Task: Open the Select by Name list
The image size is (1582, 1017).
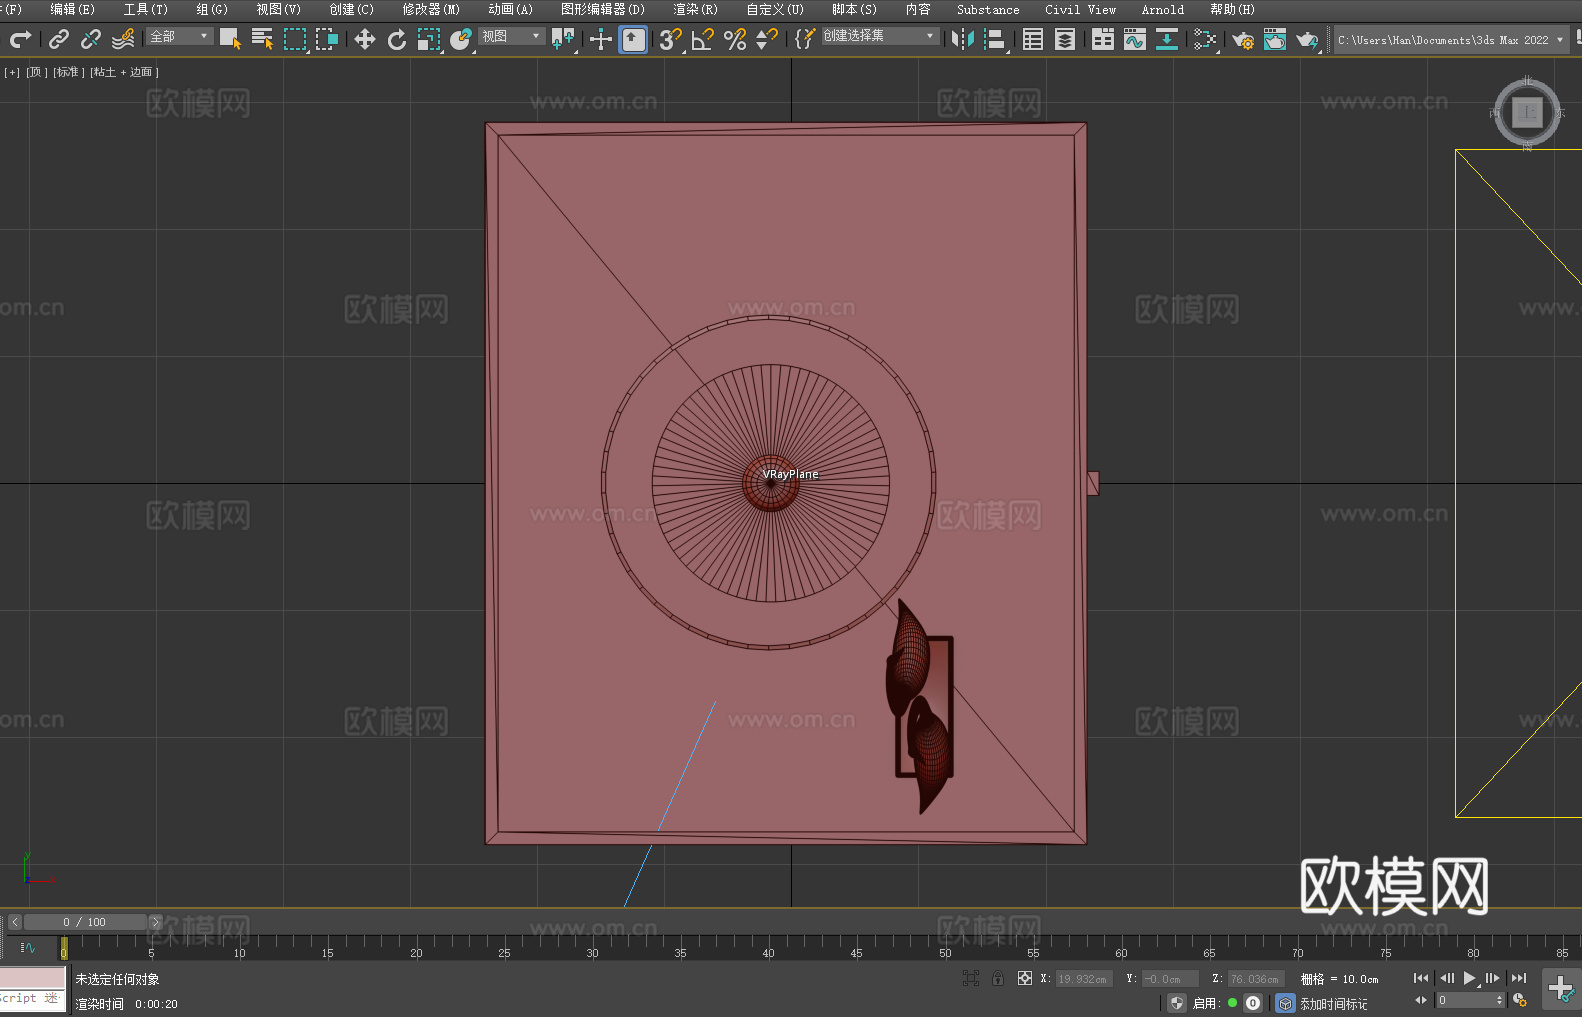Action: click(x=262, y=39)
